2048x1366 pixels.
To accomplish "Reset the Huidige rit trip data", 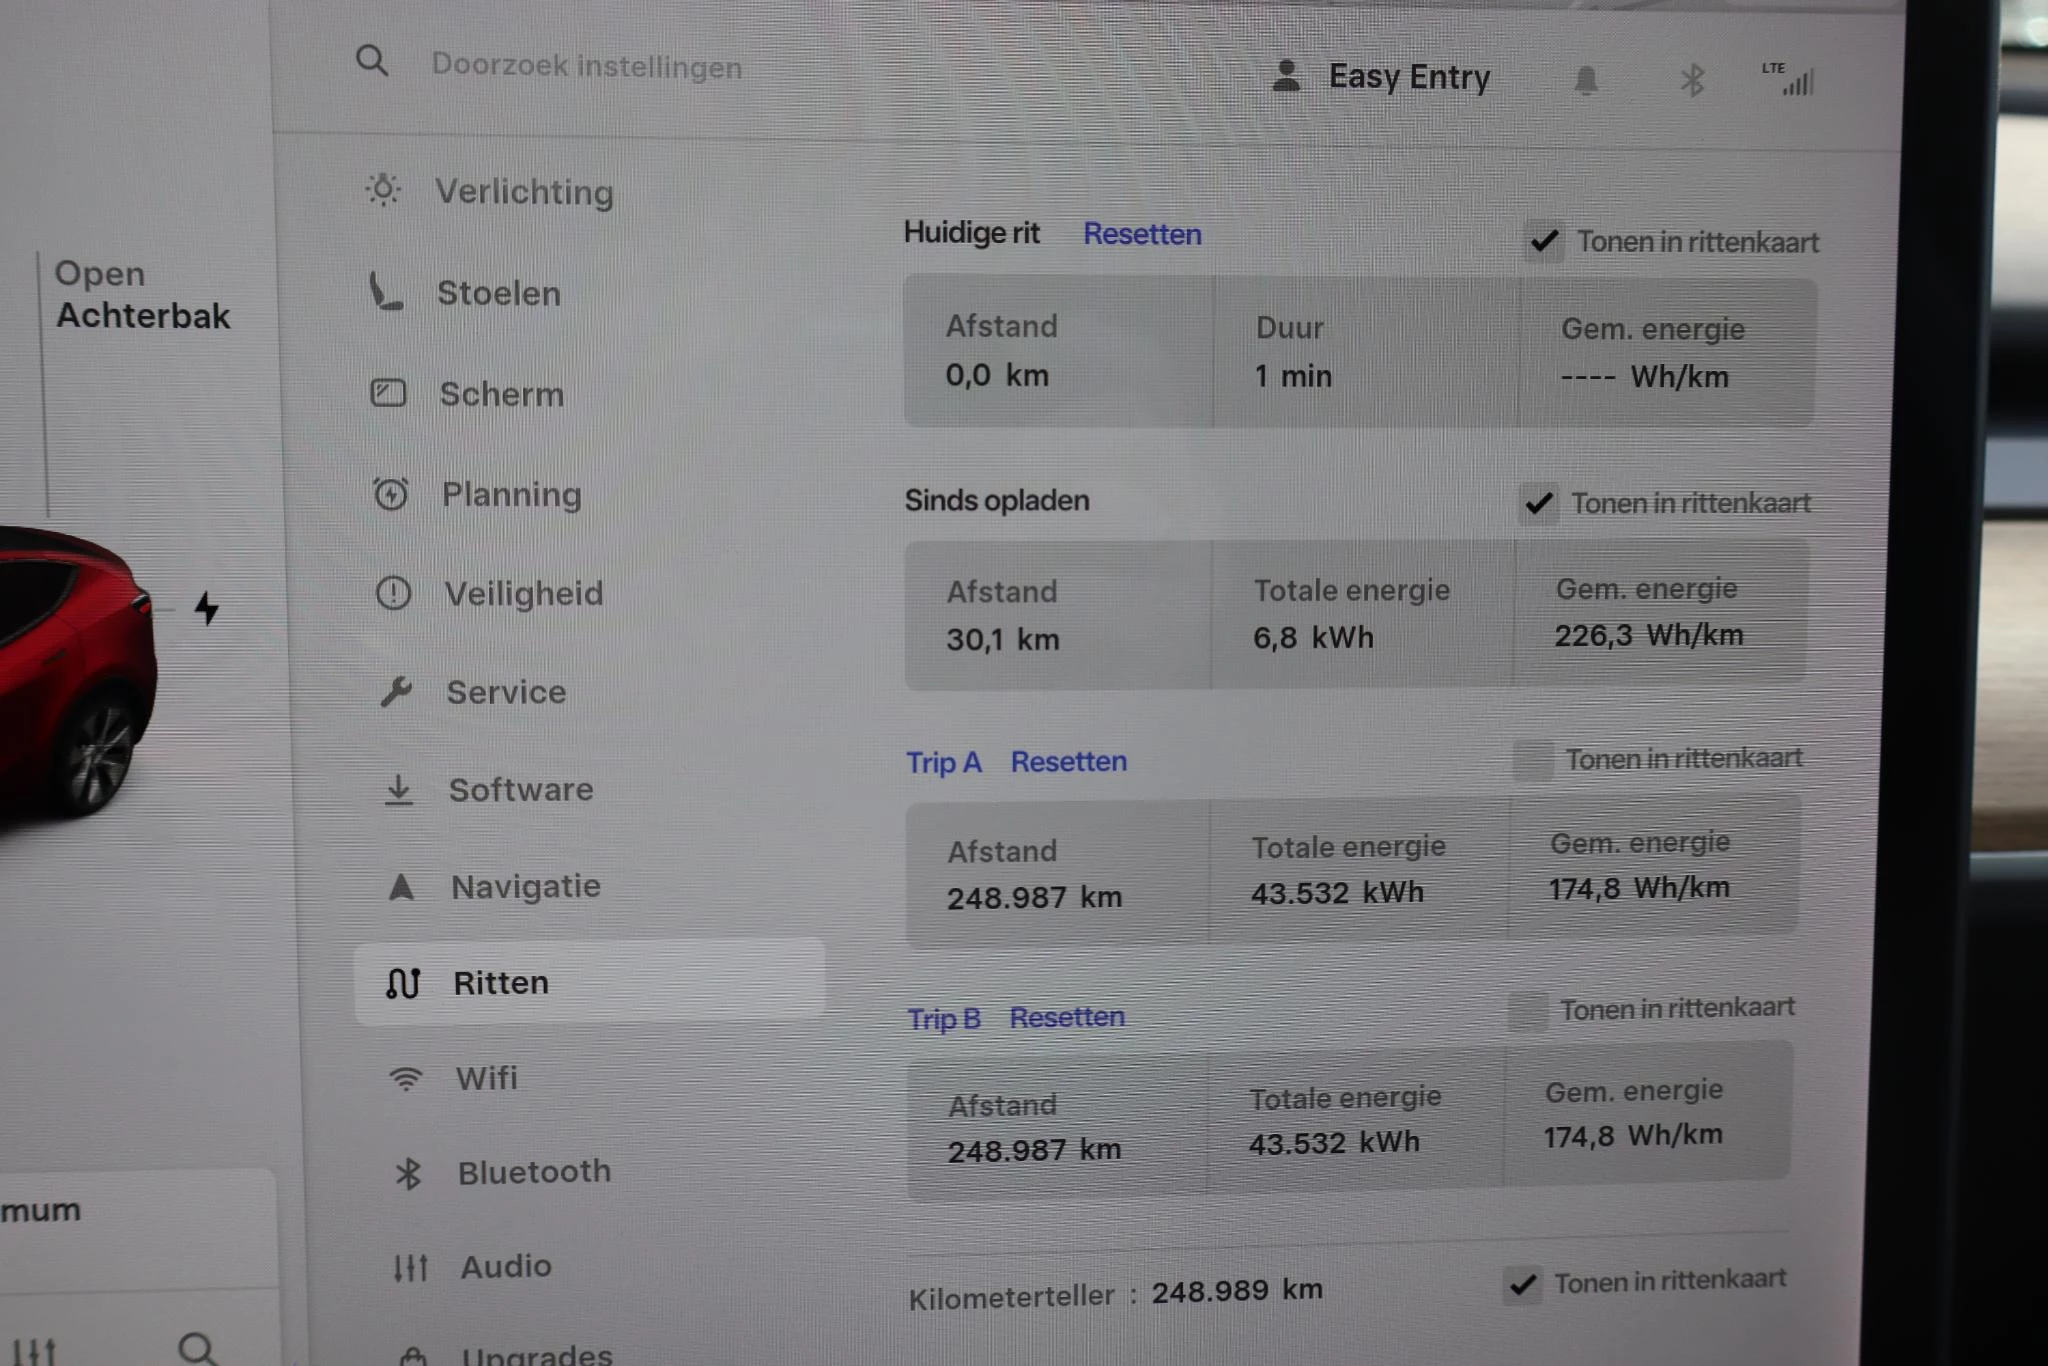I will (1142, 234).
